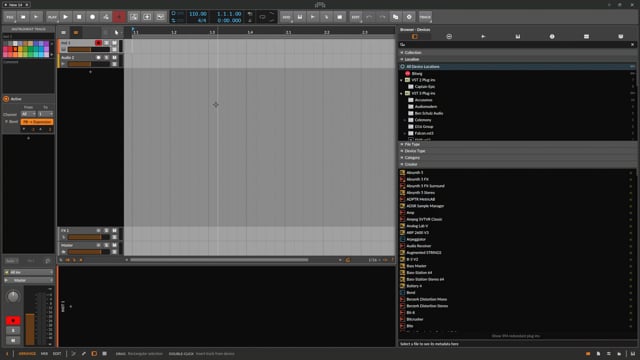Screen dimensions: 640x360
Task: Click the PB + Expression button
Action: [37, 122]
